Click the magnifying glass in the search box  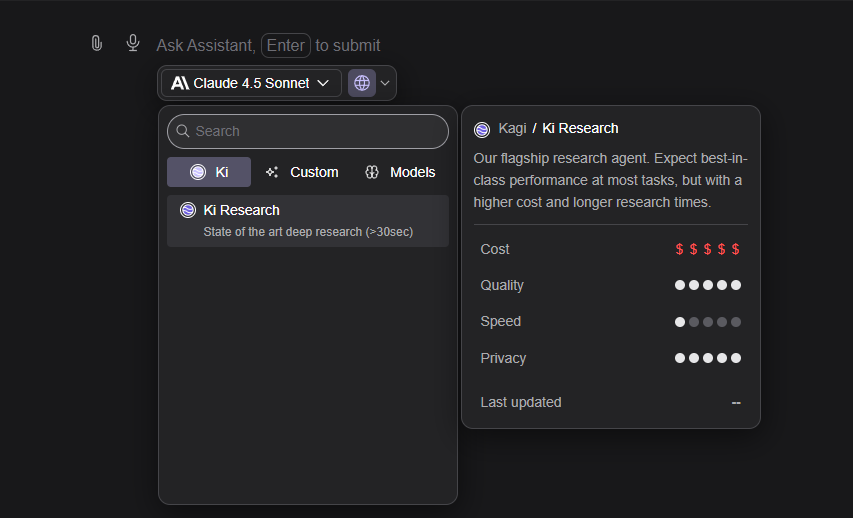click(183, 131)
